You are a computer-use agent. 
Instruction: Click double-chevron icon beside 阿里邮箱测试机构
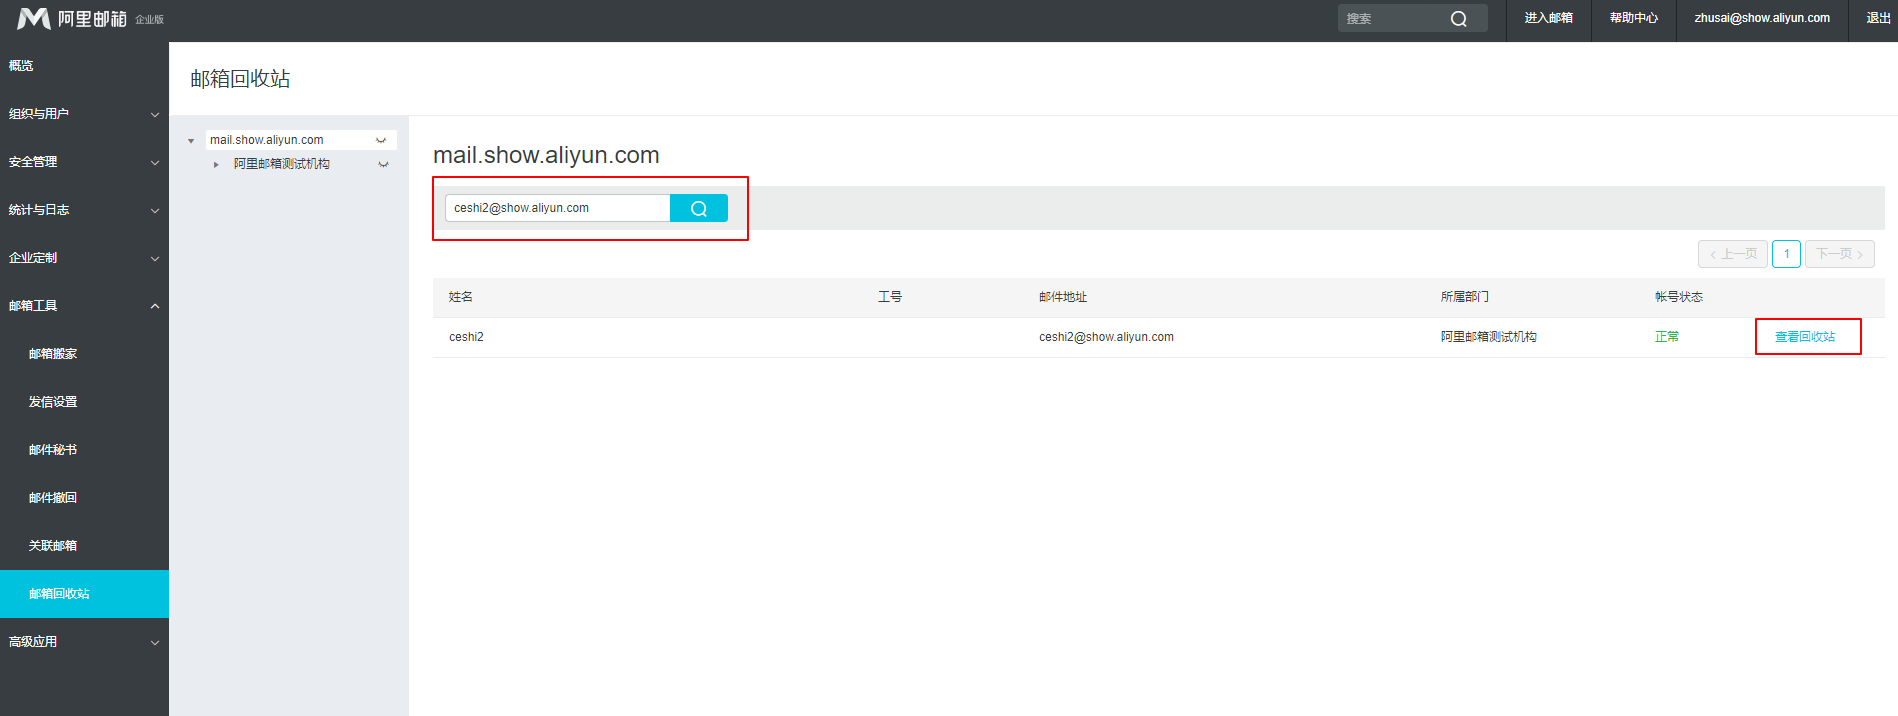pos(383,164)
